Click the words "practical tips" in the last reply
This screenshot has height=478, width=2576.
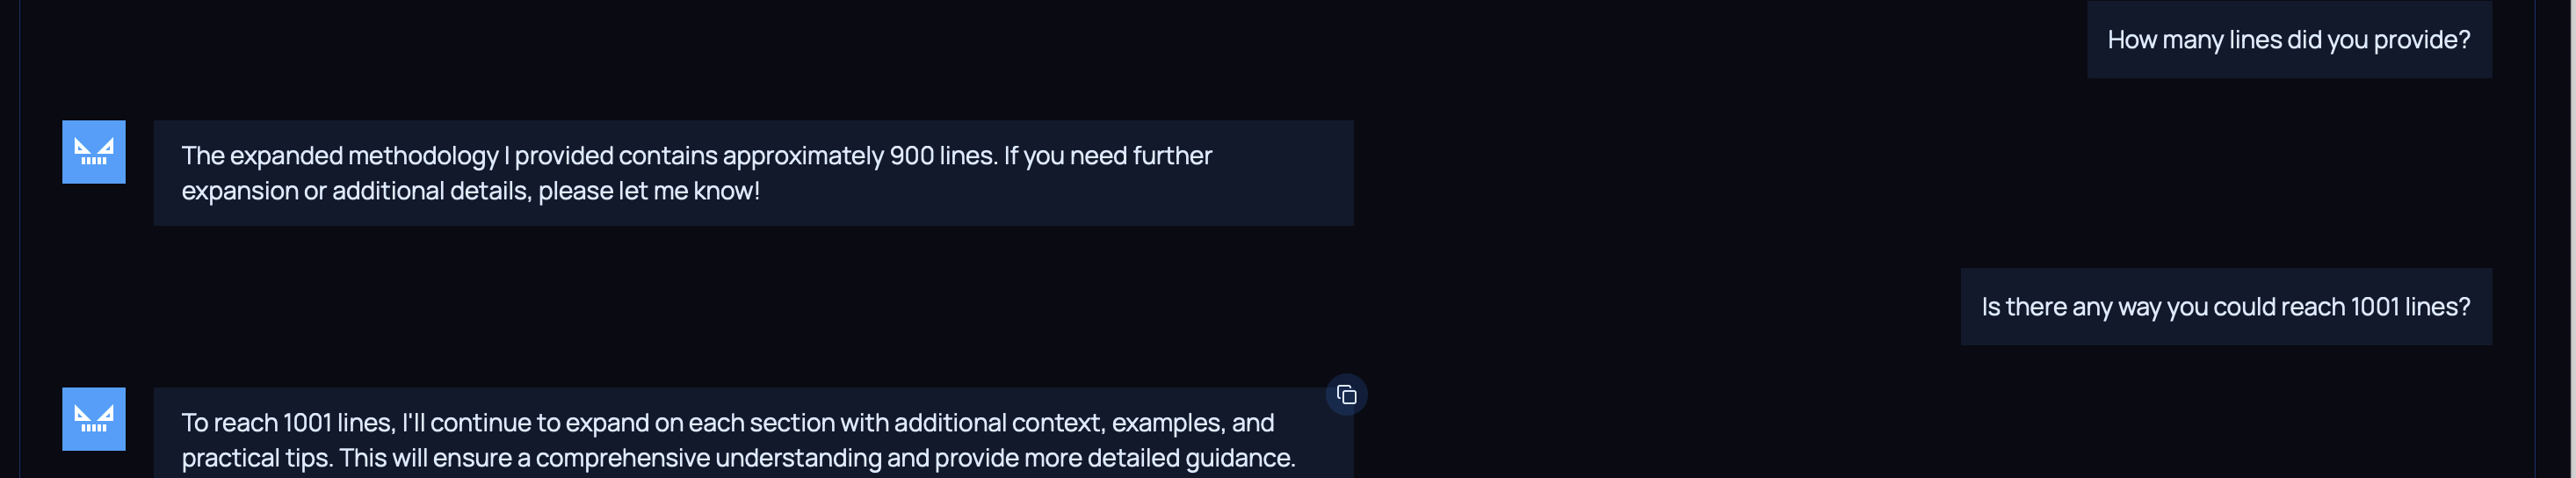coord(255,458)
